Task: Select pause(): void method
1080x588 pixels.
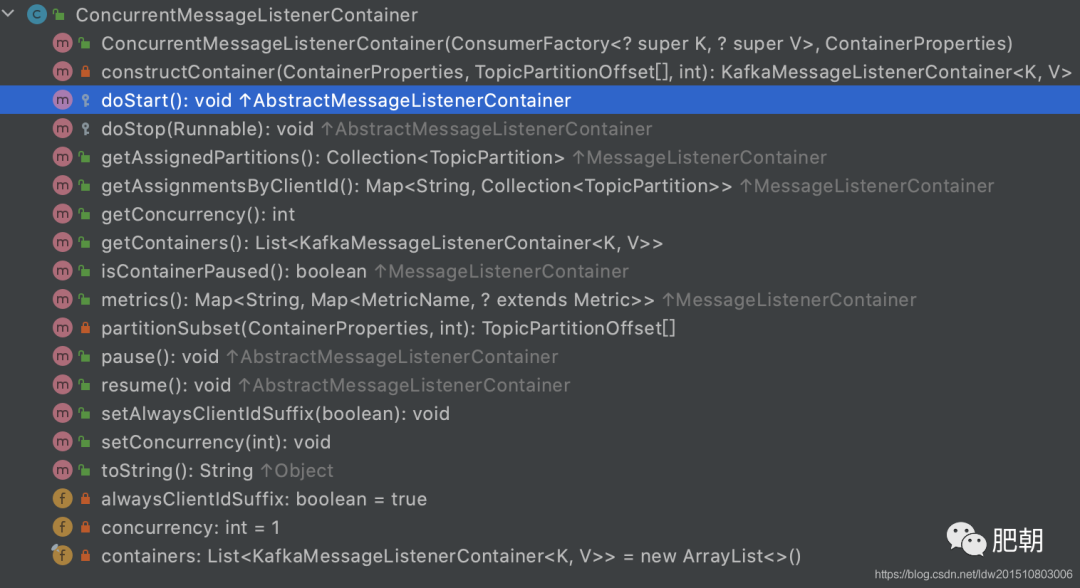Action: [159, 357]
